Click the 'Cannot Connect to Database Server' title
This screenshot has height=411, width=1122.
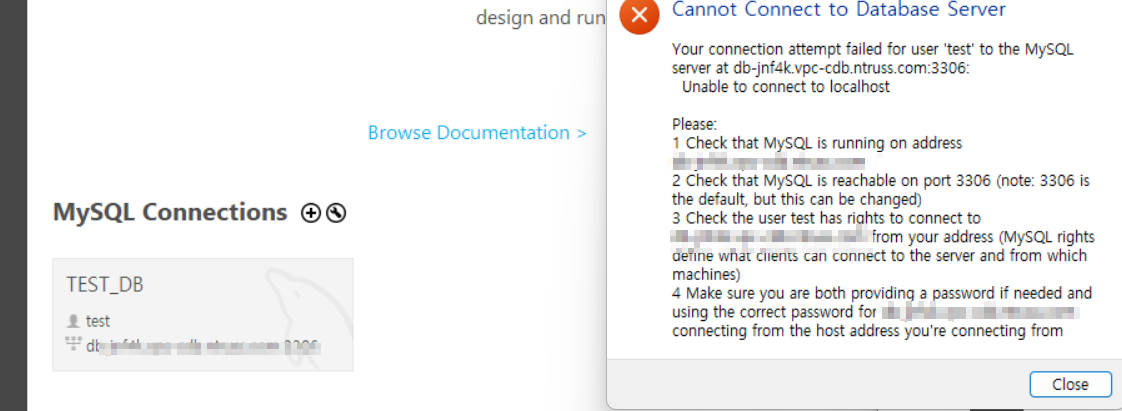839,9
